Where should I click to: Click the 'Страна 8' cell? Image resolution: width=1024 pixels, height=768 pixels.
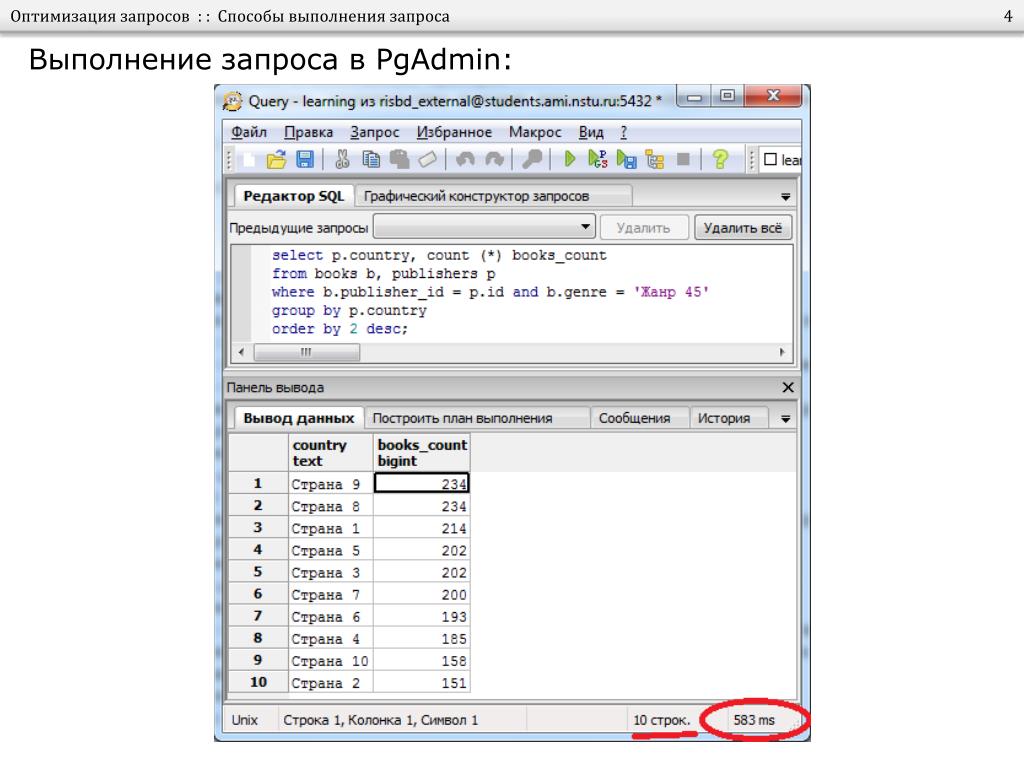point(331,506)
